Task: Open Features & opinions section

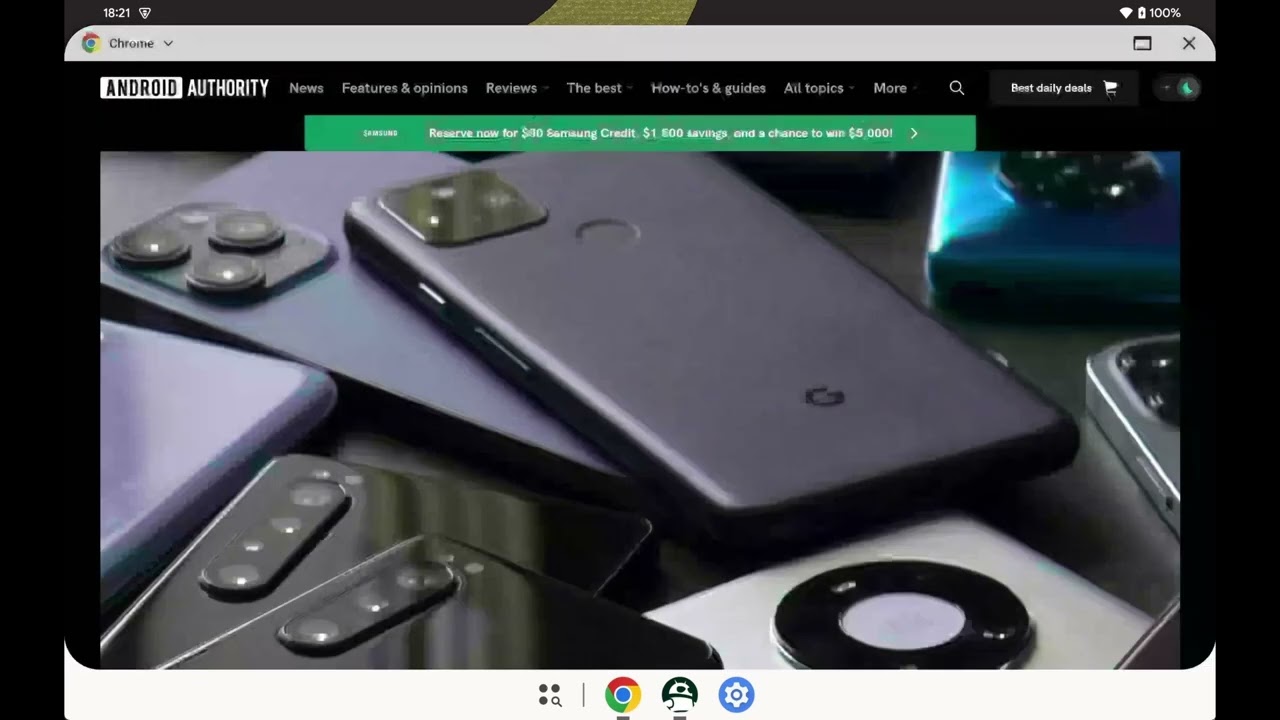Action: tap(404, 88)
